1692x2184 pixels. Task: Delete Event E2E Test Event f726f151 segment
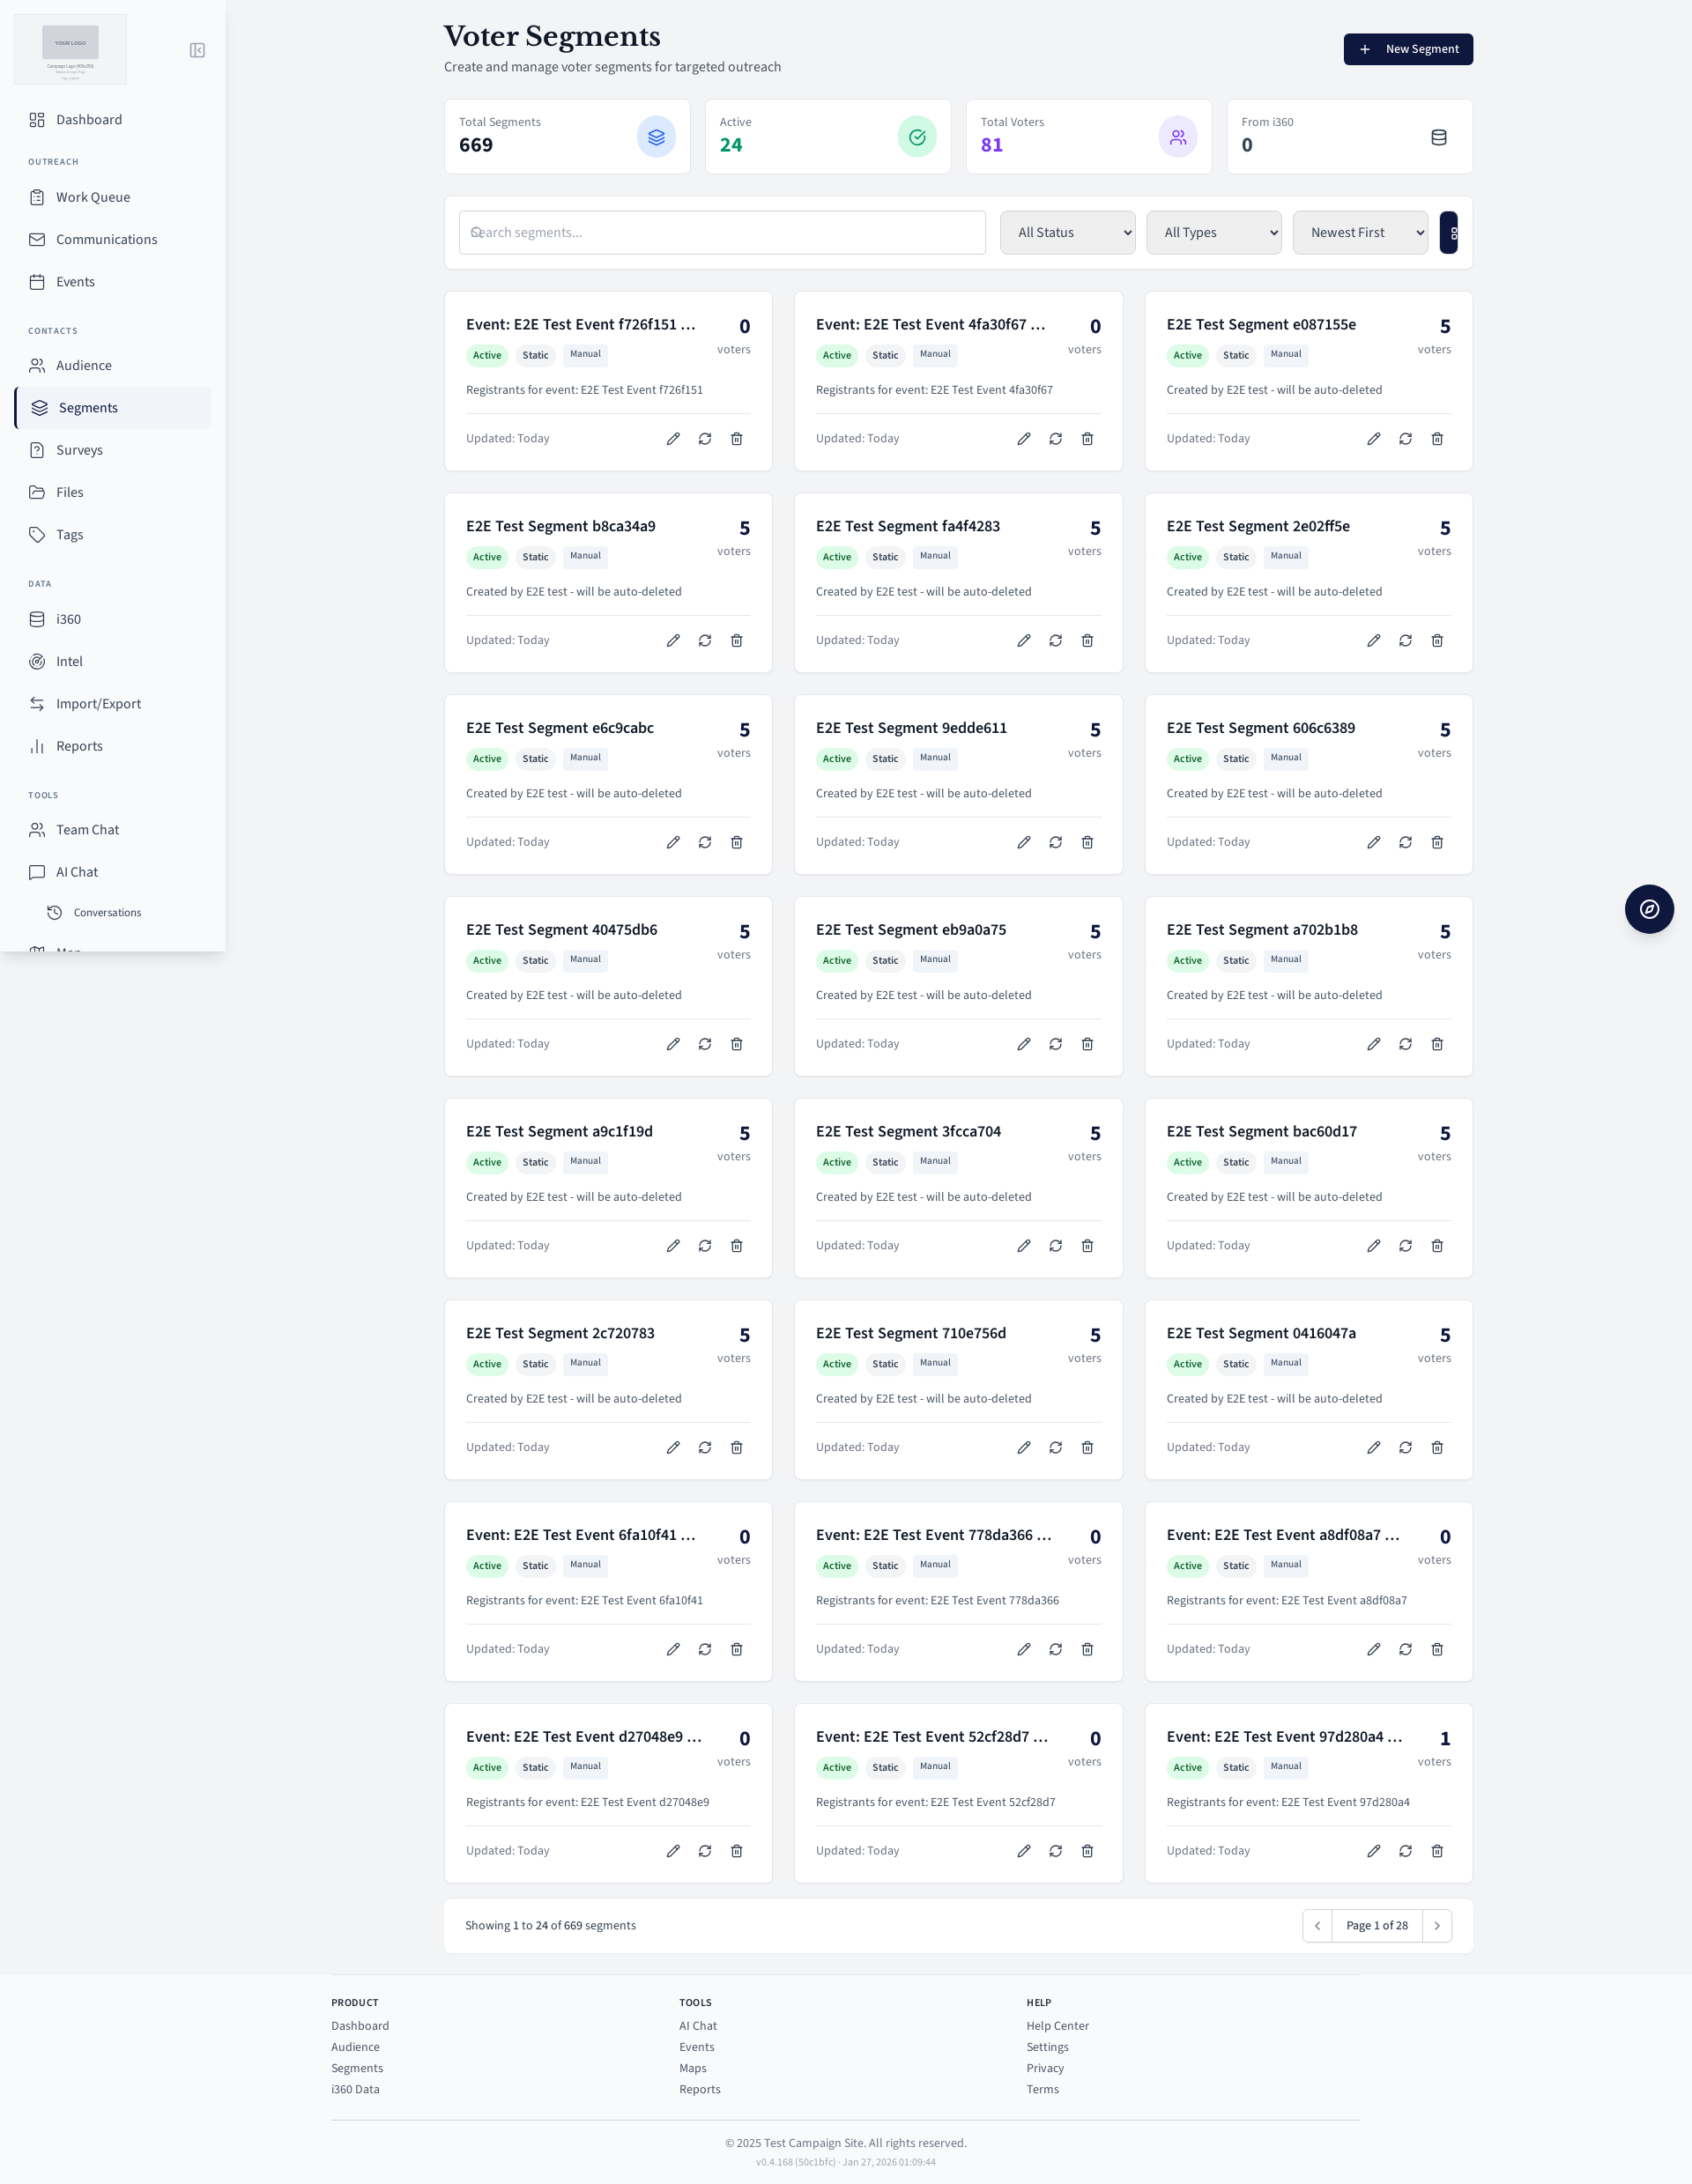click(736, 439)
